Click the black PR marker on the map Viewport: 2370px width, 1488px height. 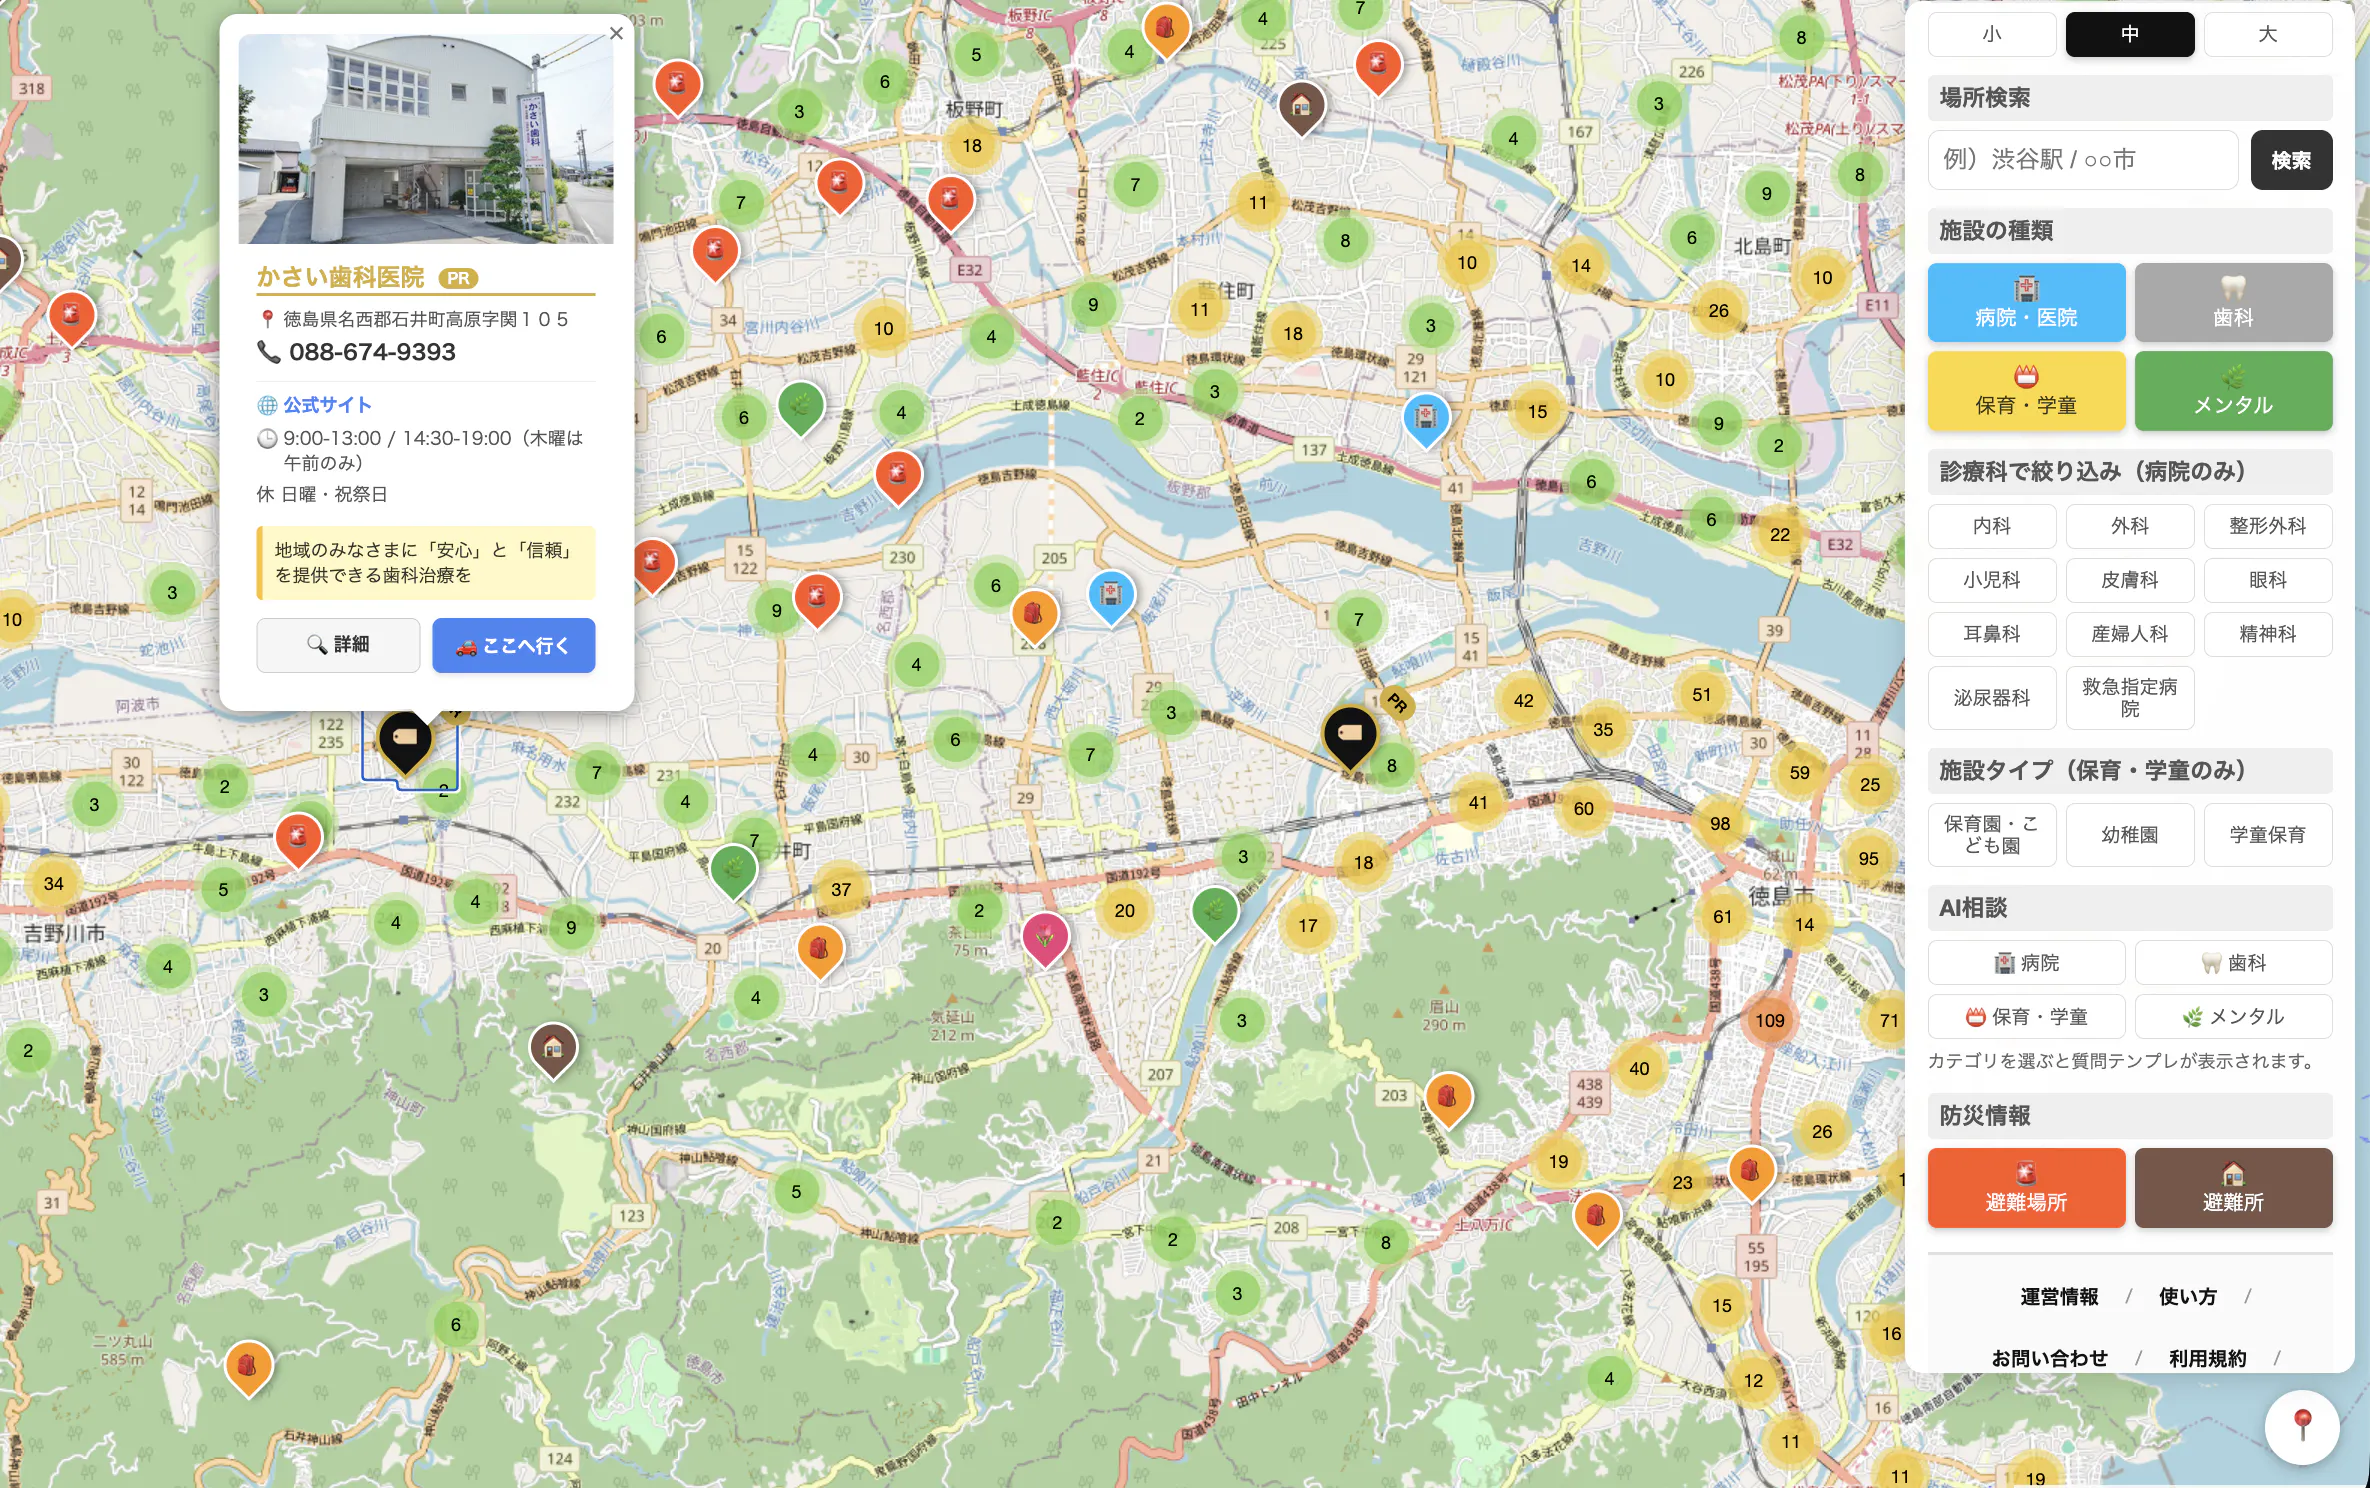[x=1350, y=733]
